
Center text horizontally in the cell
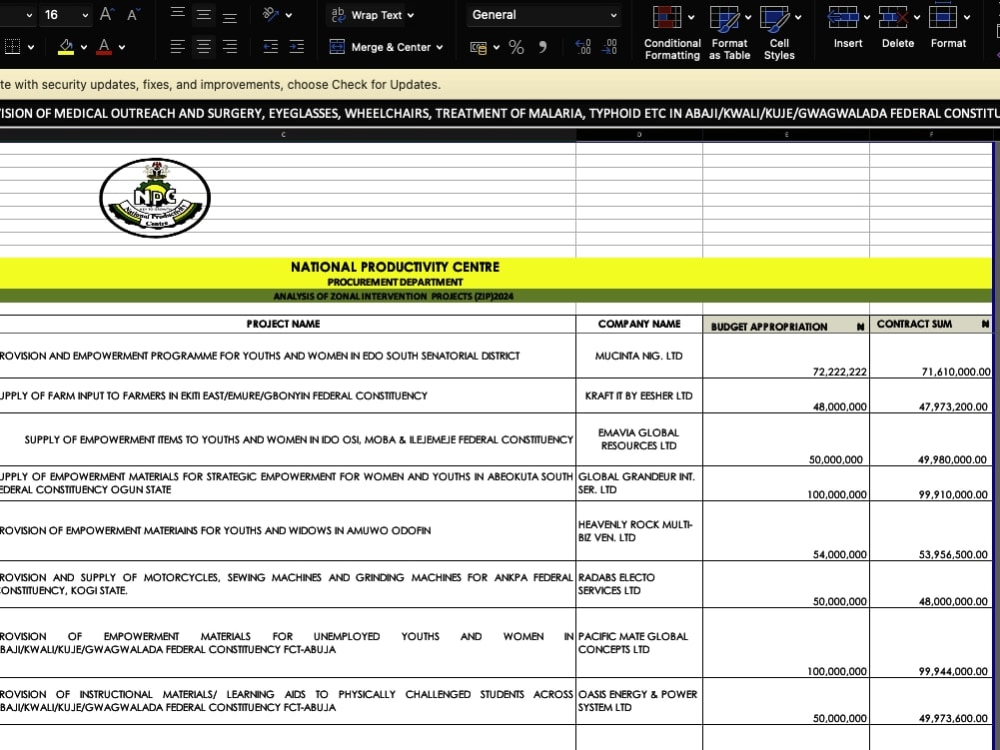click(x=203, y=47)
